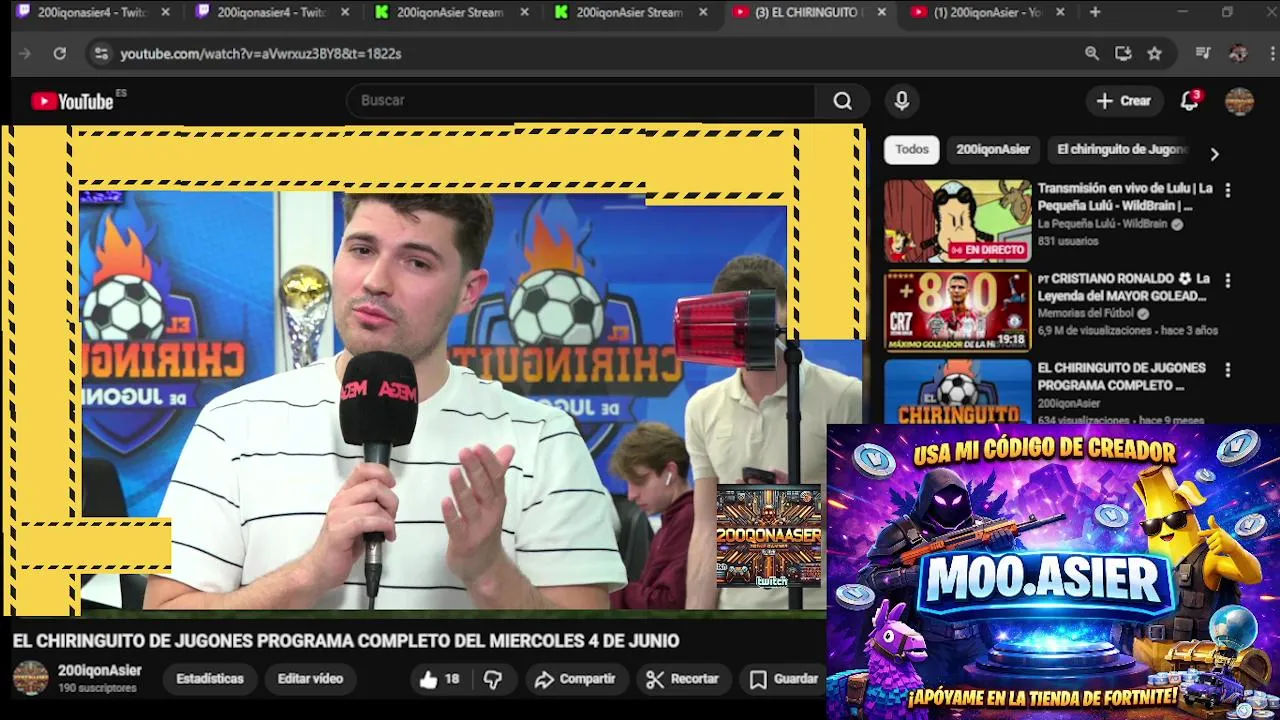Open the Lulu live stream thumbnail
The image size is (1280, 720).
point(957,221)
